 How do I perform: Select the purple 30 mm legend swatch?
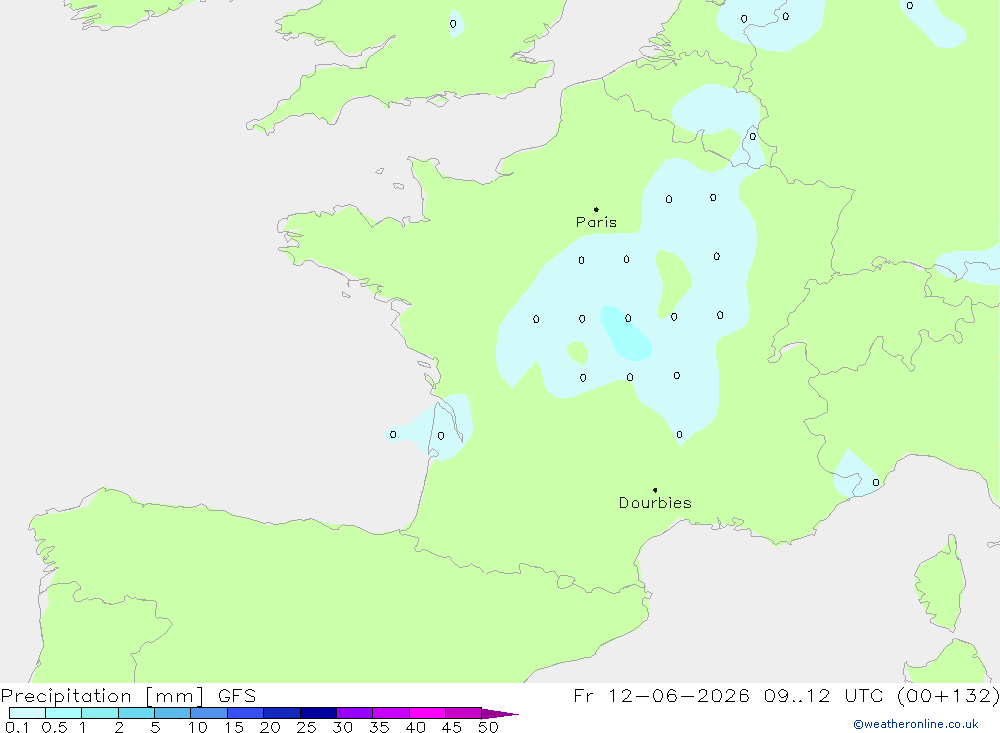pos(355,713)
